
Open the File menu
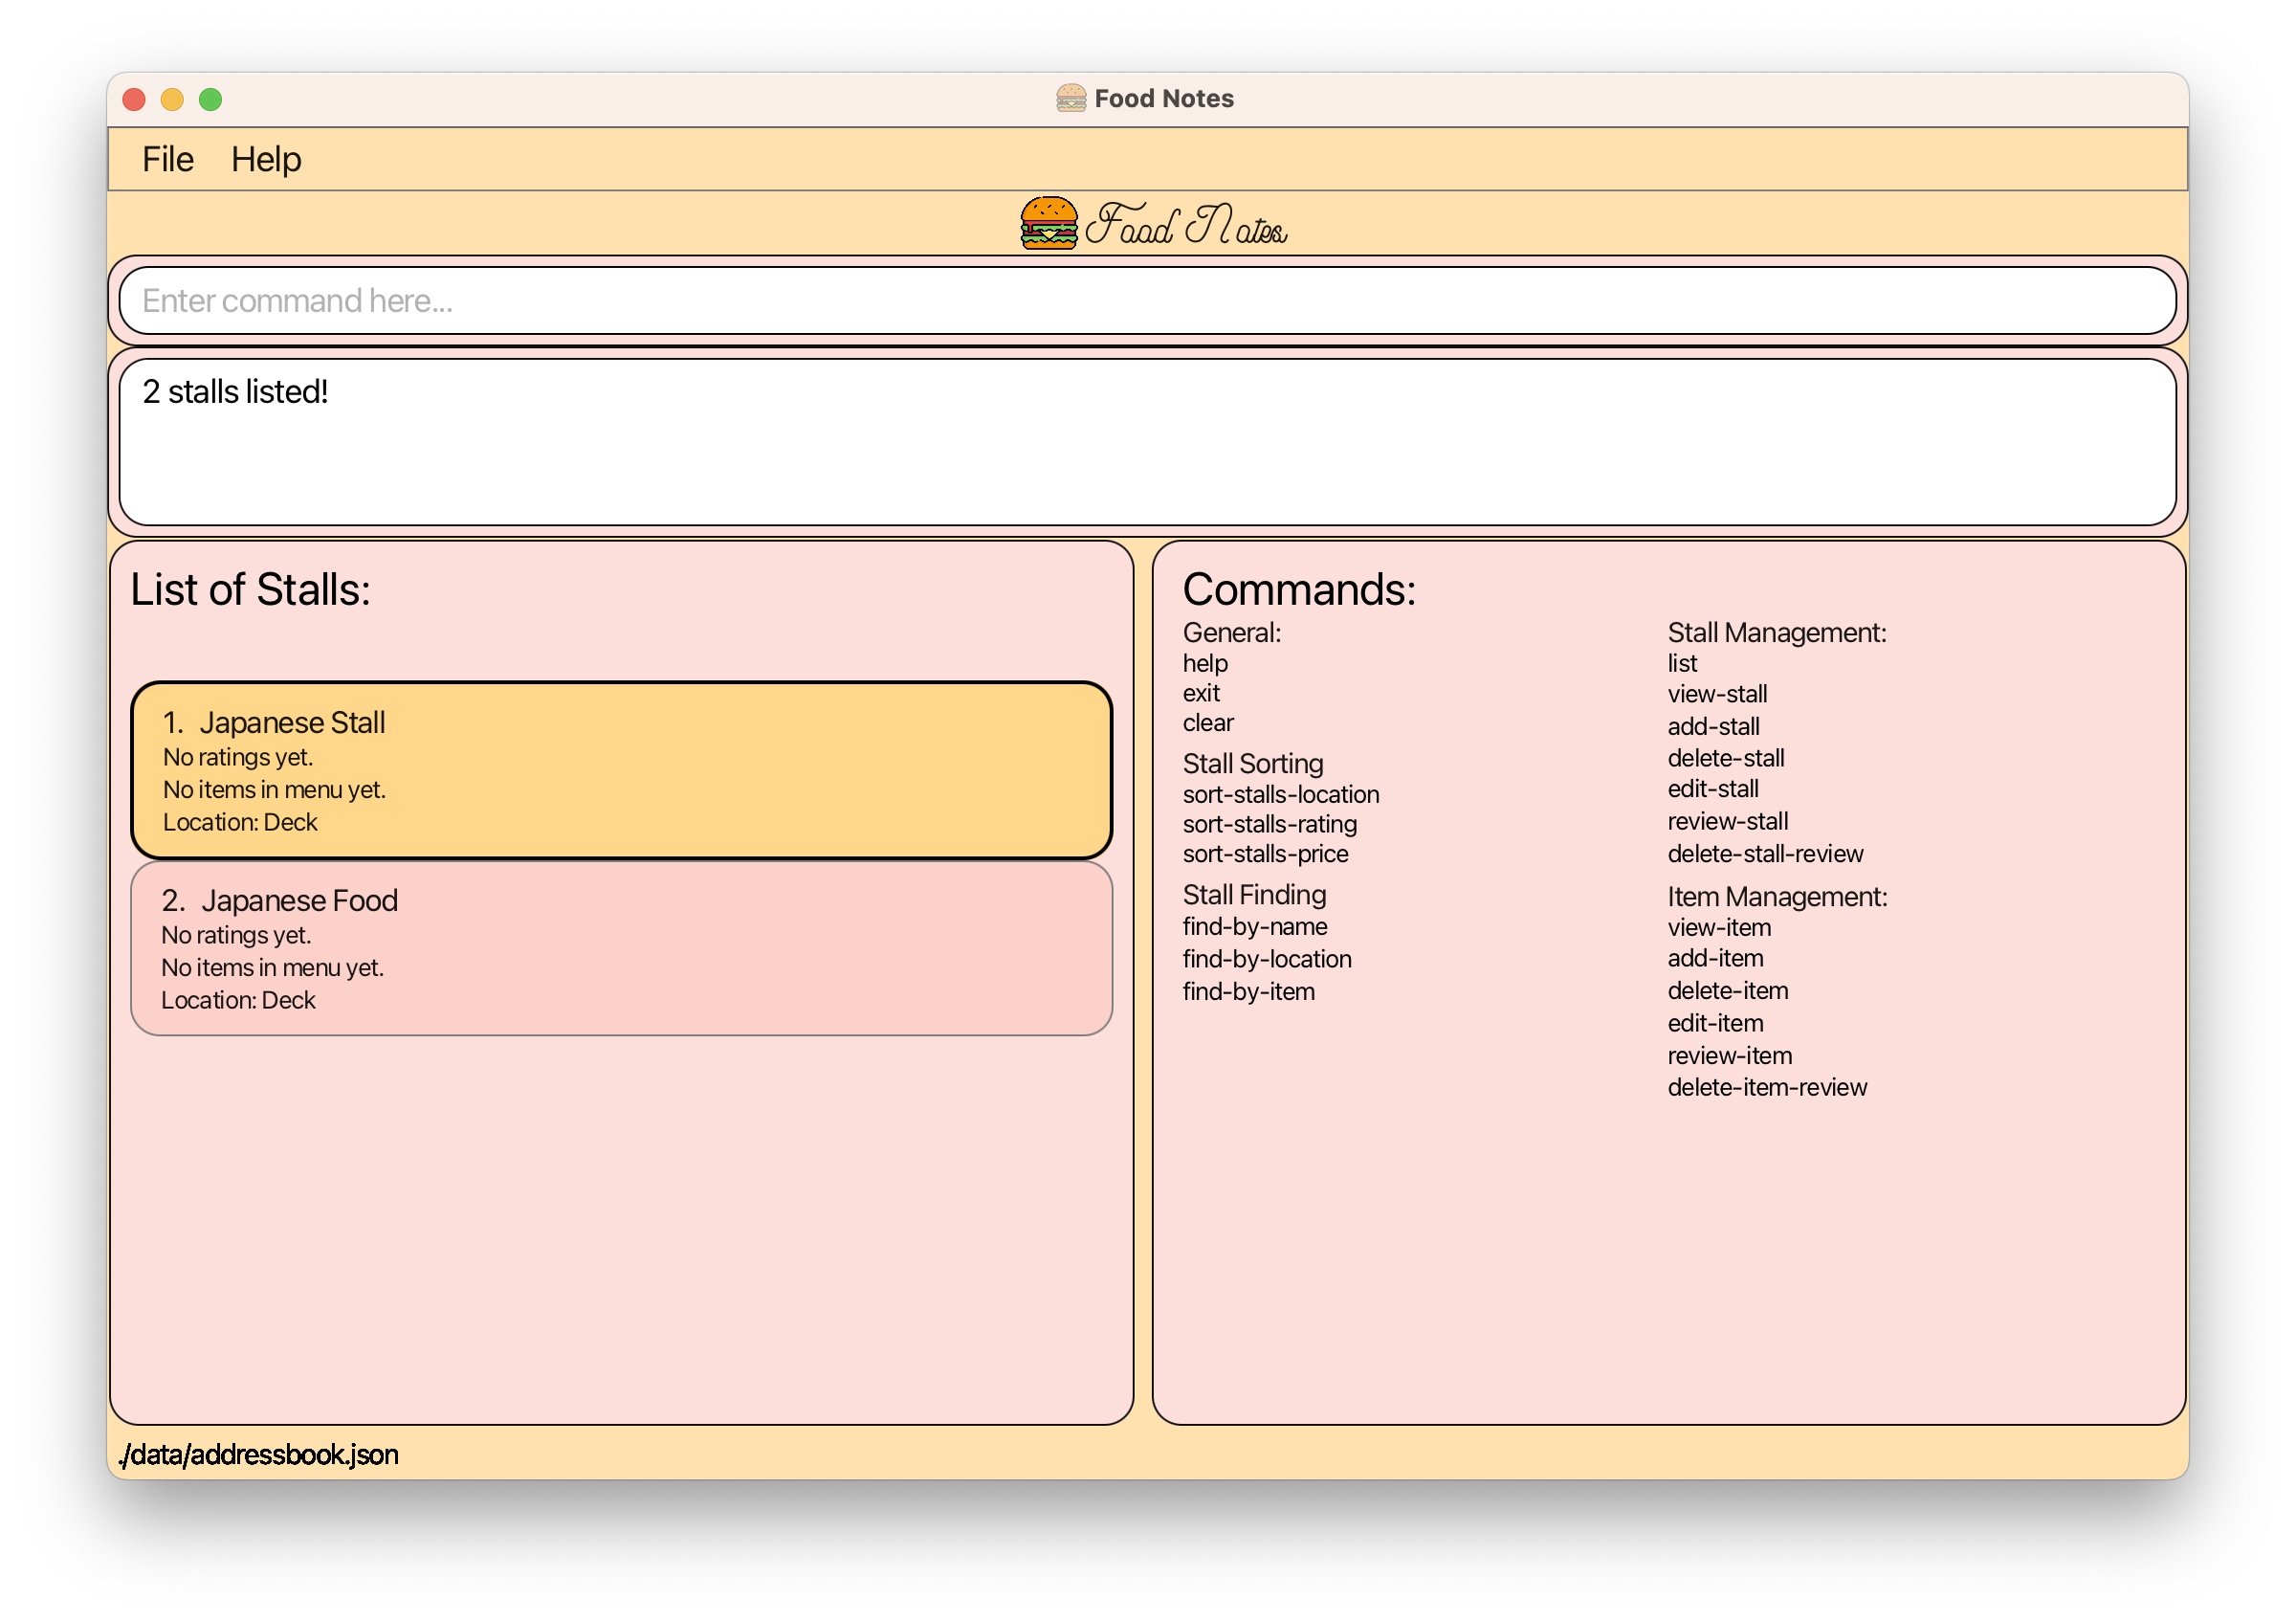coord(167,159)
